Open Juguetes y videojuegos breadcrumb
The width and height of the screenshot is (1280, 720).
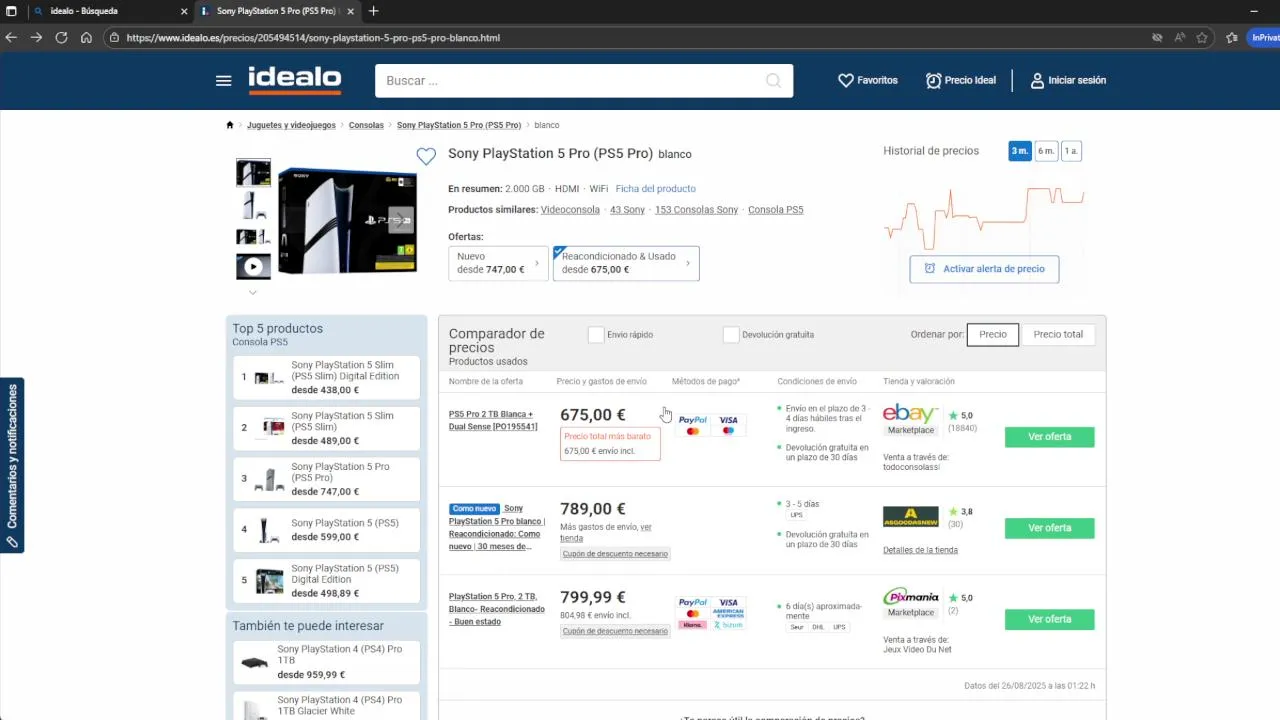(291, 125)
